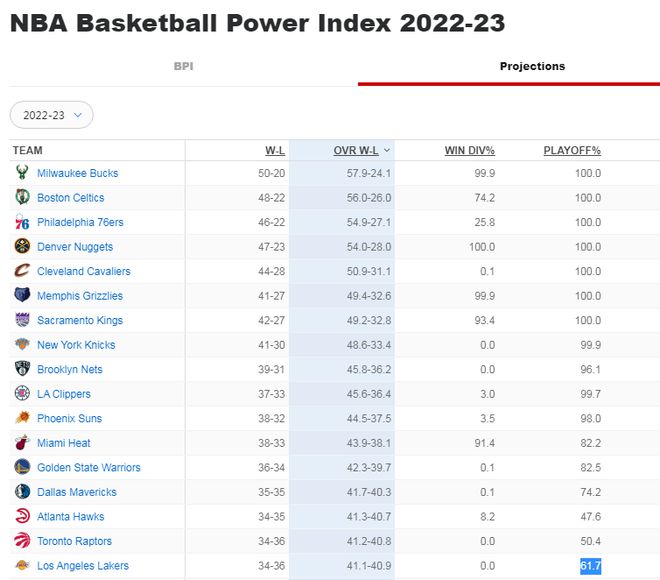Click the Denver Nuggets team logo
This screenshot has width=660, height=580.
[22, 246]
